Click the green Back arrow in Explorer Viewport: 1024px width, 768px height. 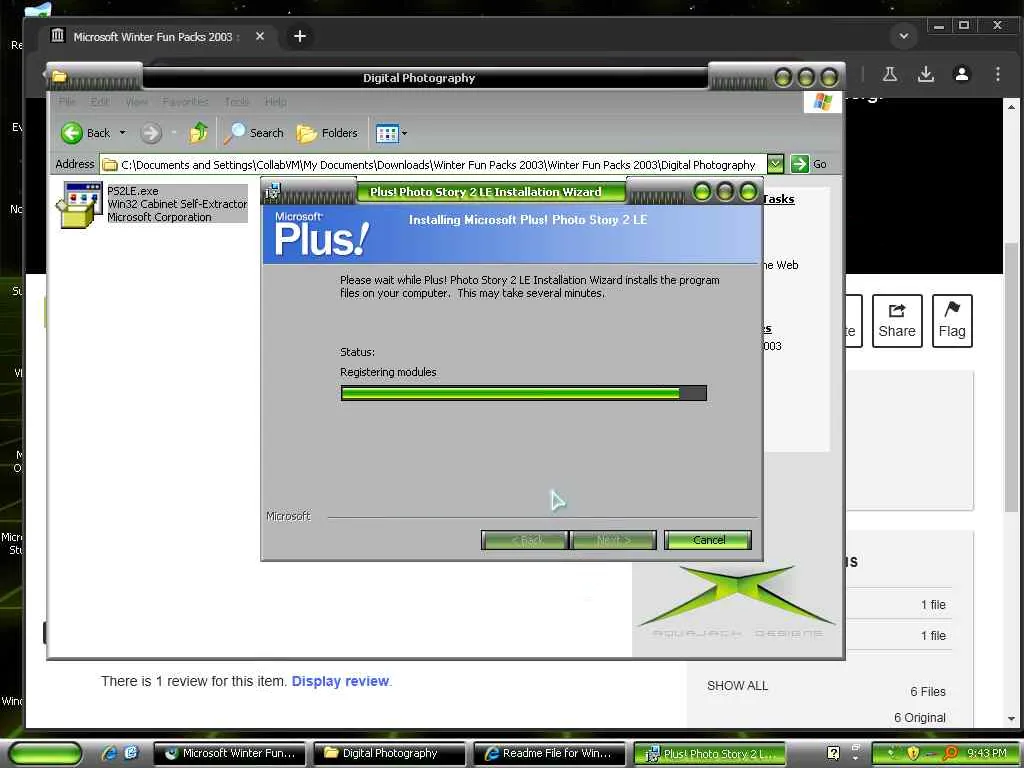pyautogui.click(x=71, y=133)
